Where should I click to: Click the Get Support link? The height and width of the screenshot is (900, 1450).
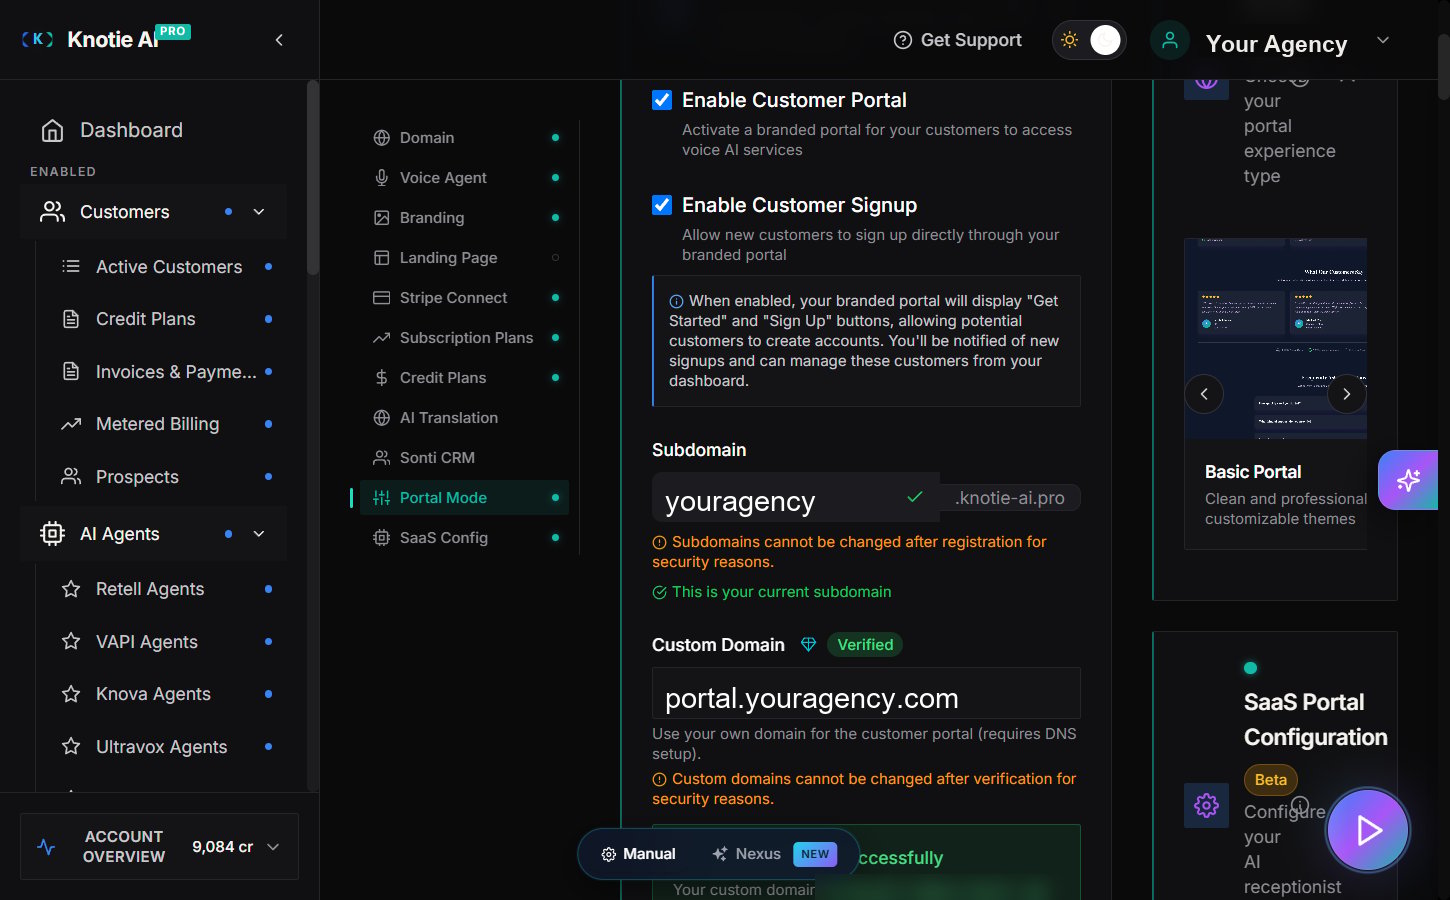[x=957, y=40]
